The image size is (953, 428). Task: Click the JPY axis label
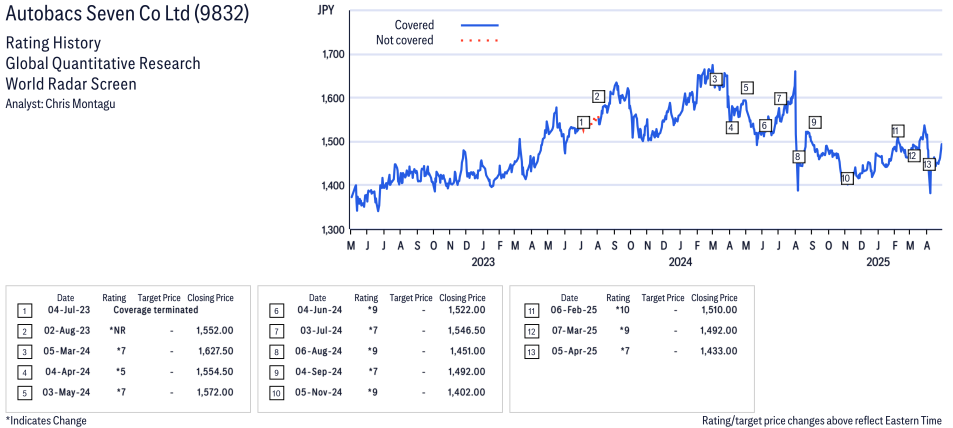pyautogui.click(x=328, y=10)
